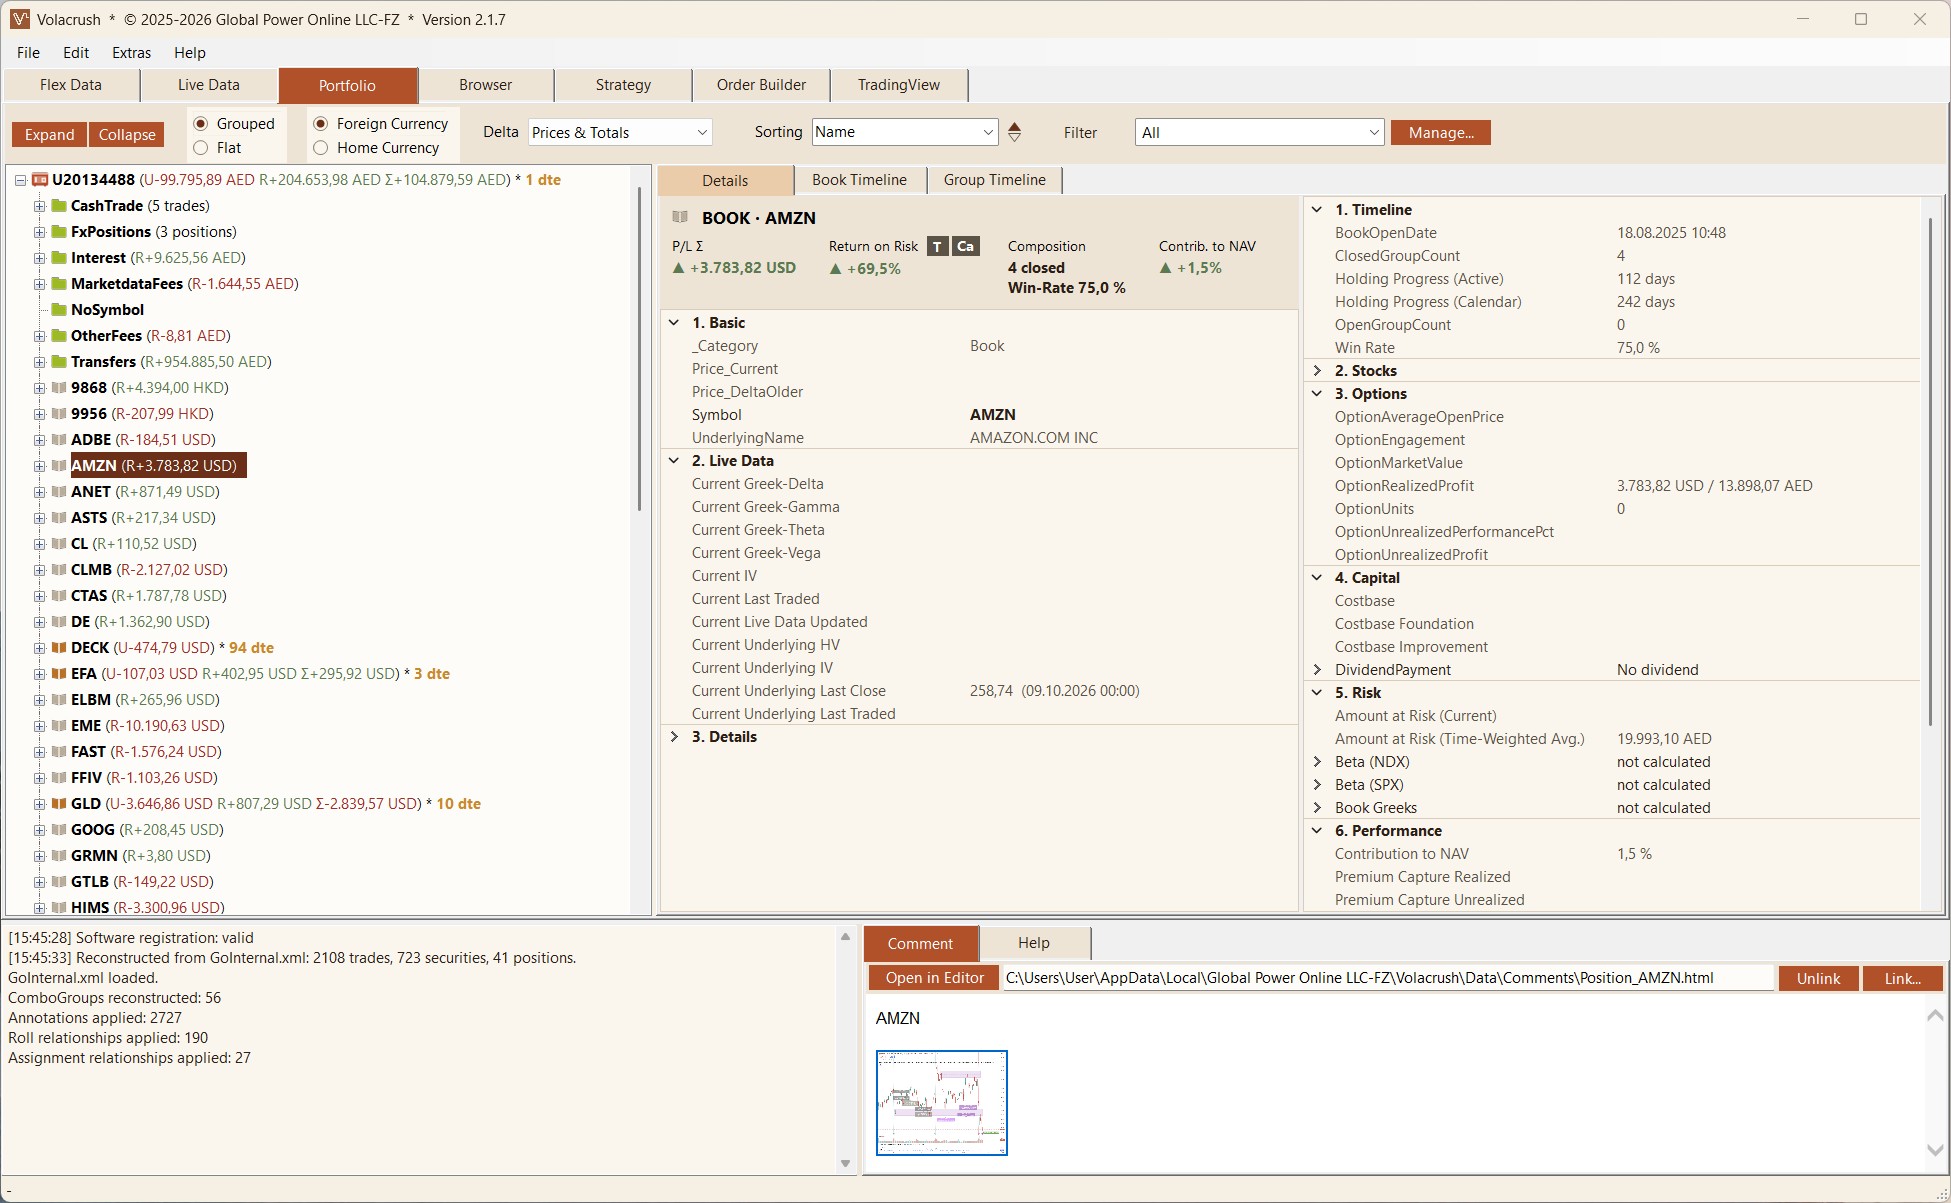Click the Volacrush app logo icon
This screenshot has height=1203, width=1951.
[20, 19]
